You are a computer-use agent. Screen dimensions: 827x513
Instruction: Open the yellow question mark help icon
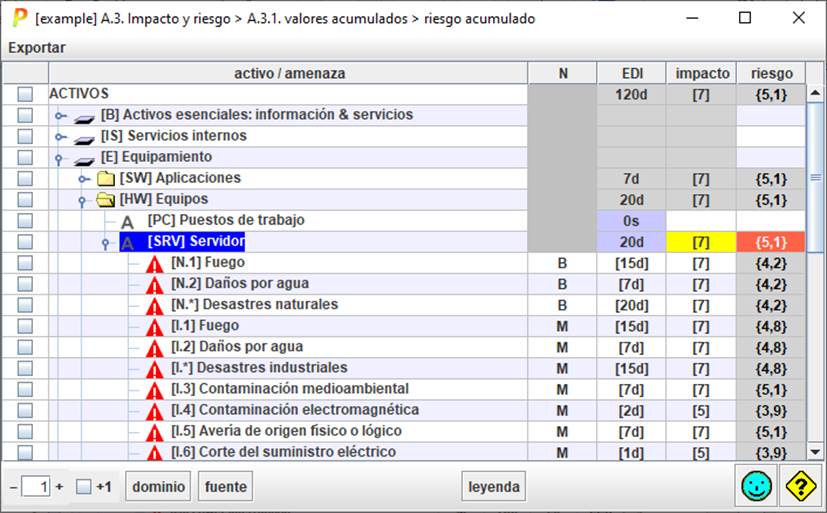point(801,486)
